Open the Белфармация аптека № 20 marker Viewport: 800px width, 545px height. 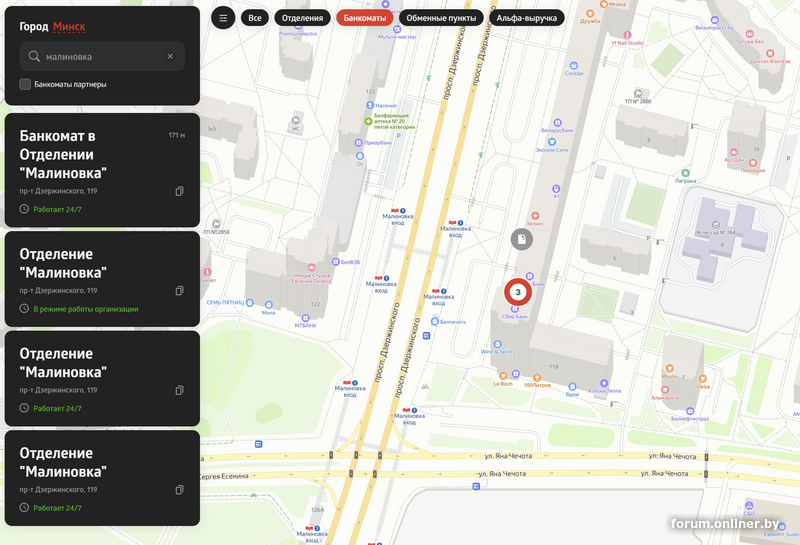point(368,121)
